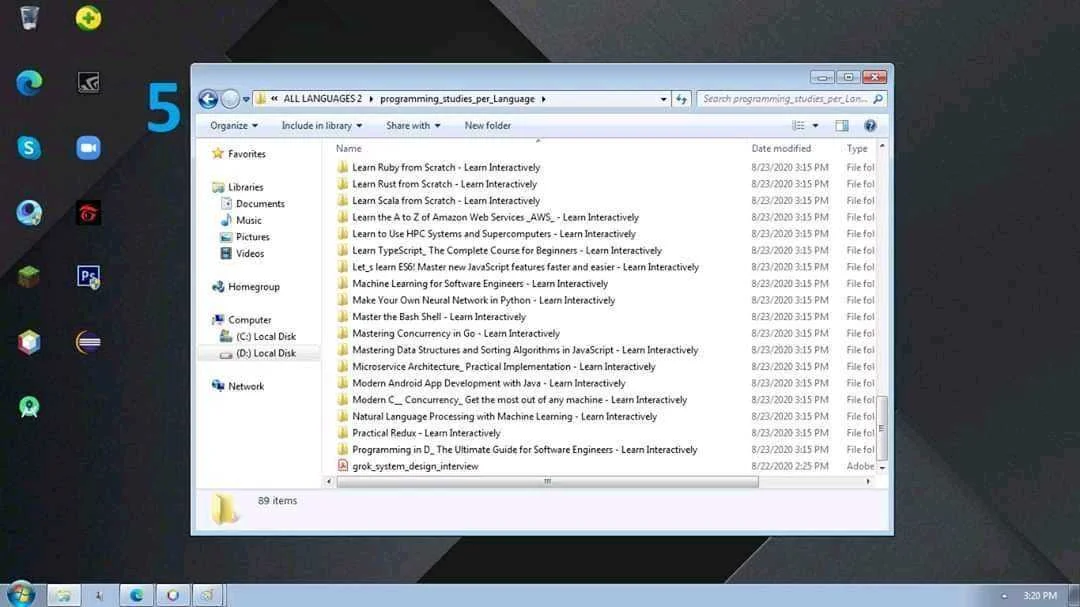Viewport: 1080px width, 607px height.
Task: Click the search magnifier icon
Action: pos(878,99)
